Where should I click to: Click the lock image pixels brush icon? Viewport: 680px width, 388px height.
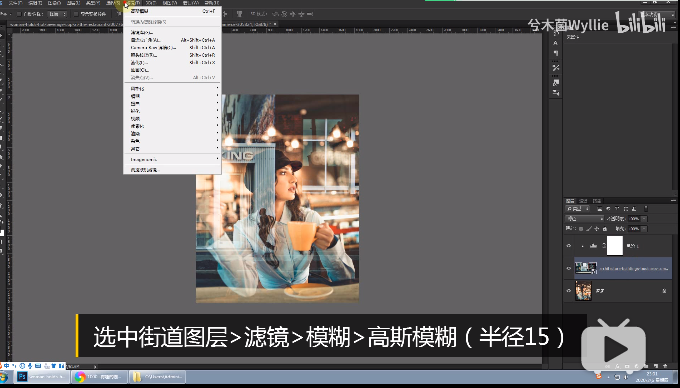click(589, 229)
